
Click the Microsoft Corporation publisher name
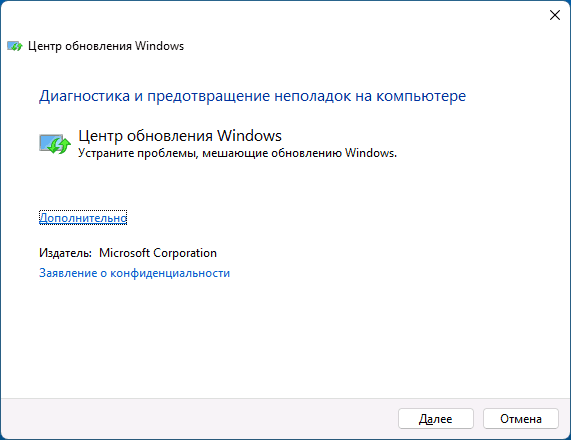[x=158, y=253]
